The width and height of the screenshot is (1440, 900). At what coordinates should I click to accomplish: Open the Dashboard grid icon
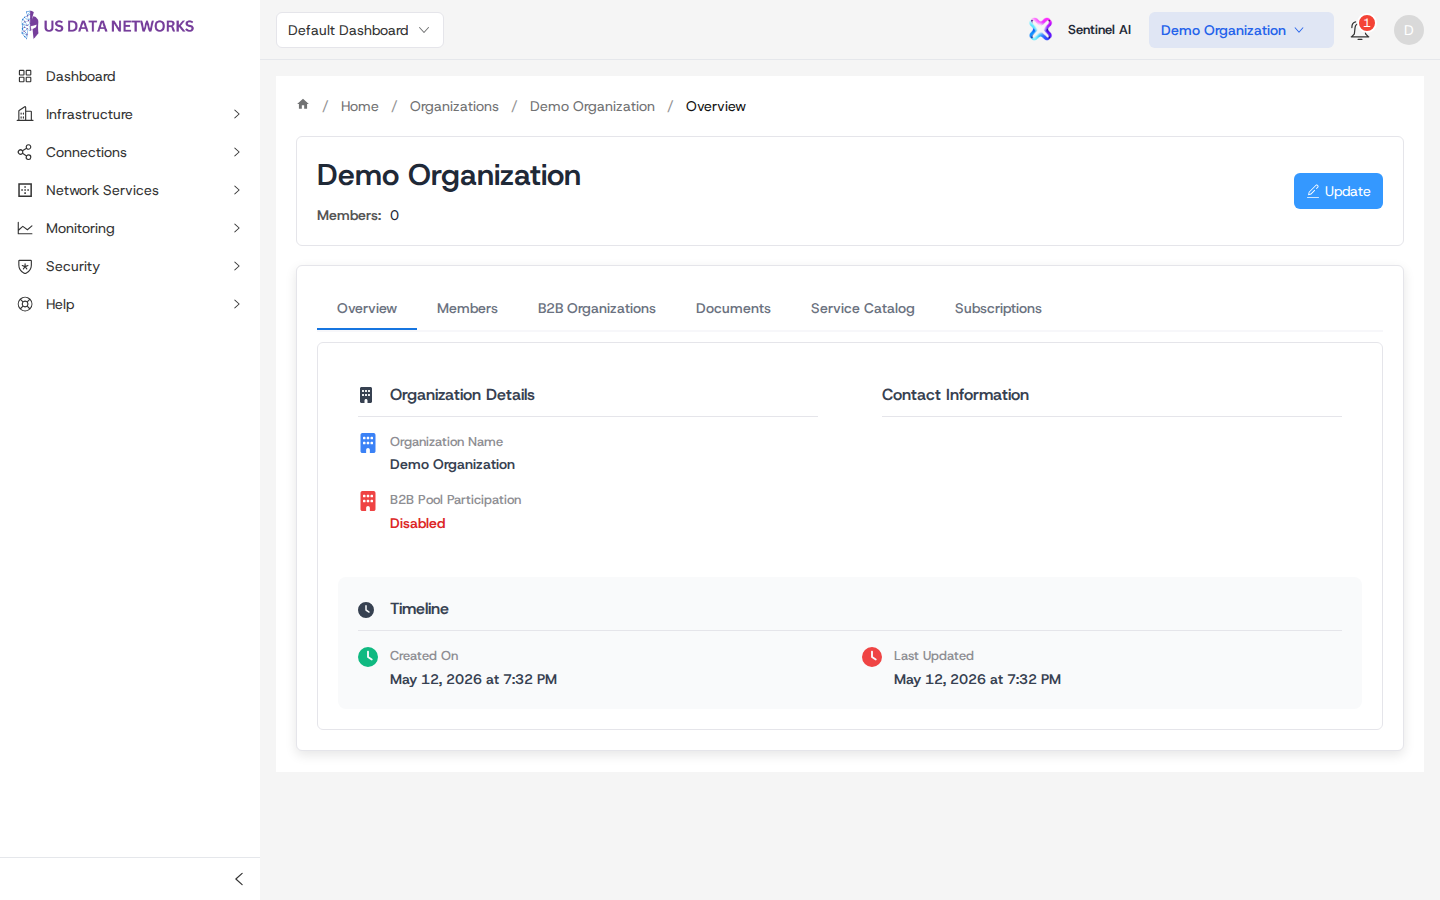[25, 76]
